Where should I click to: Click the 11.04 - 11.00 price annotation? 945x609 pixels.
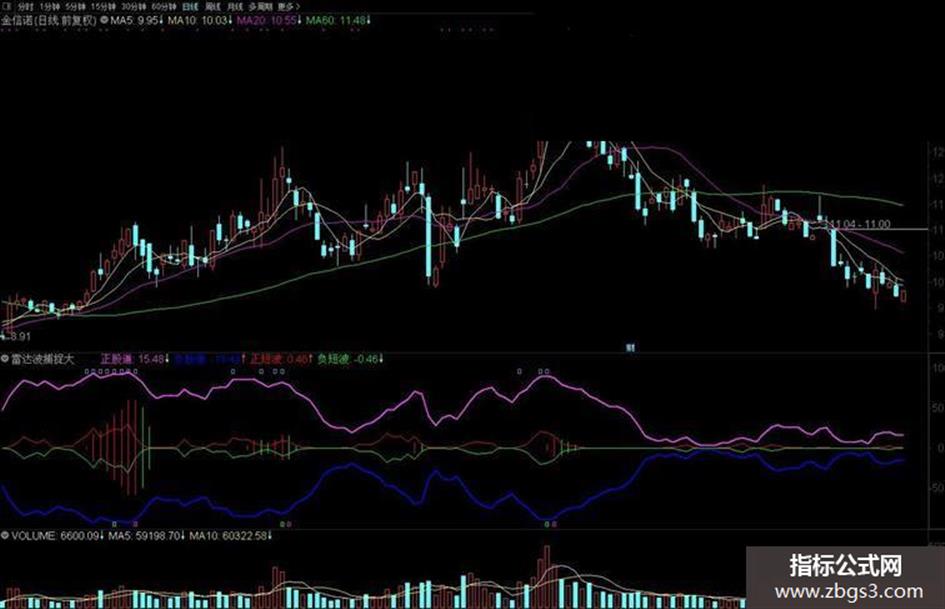(859, 224)
